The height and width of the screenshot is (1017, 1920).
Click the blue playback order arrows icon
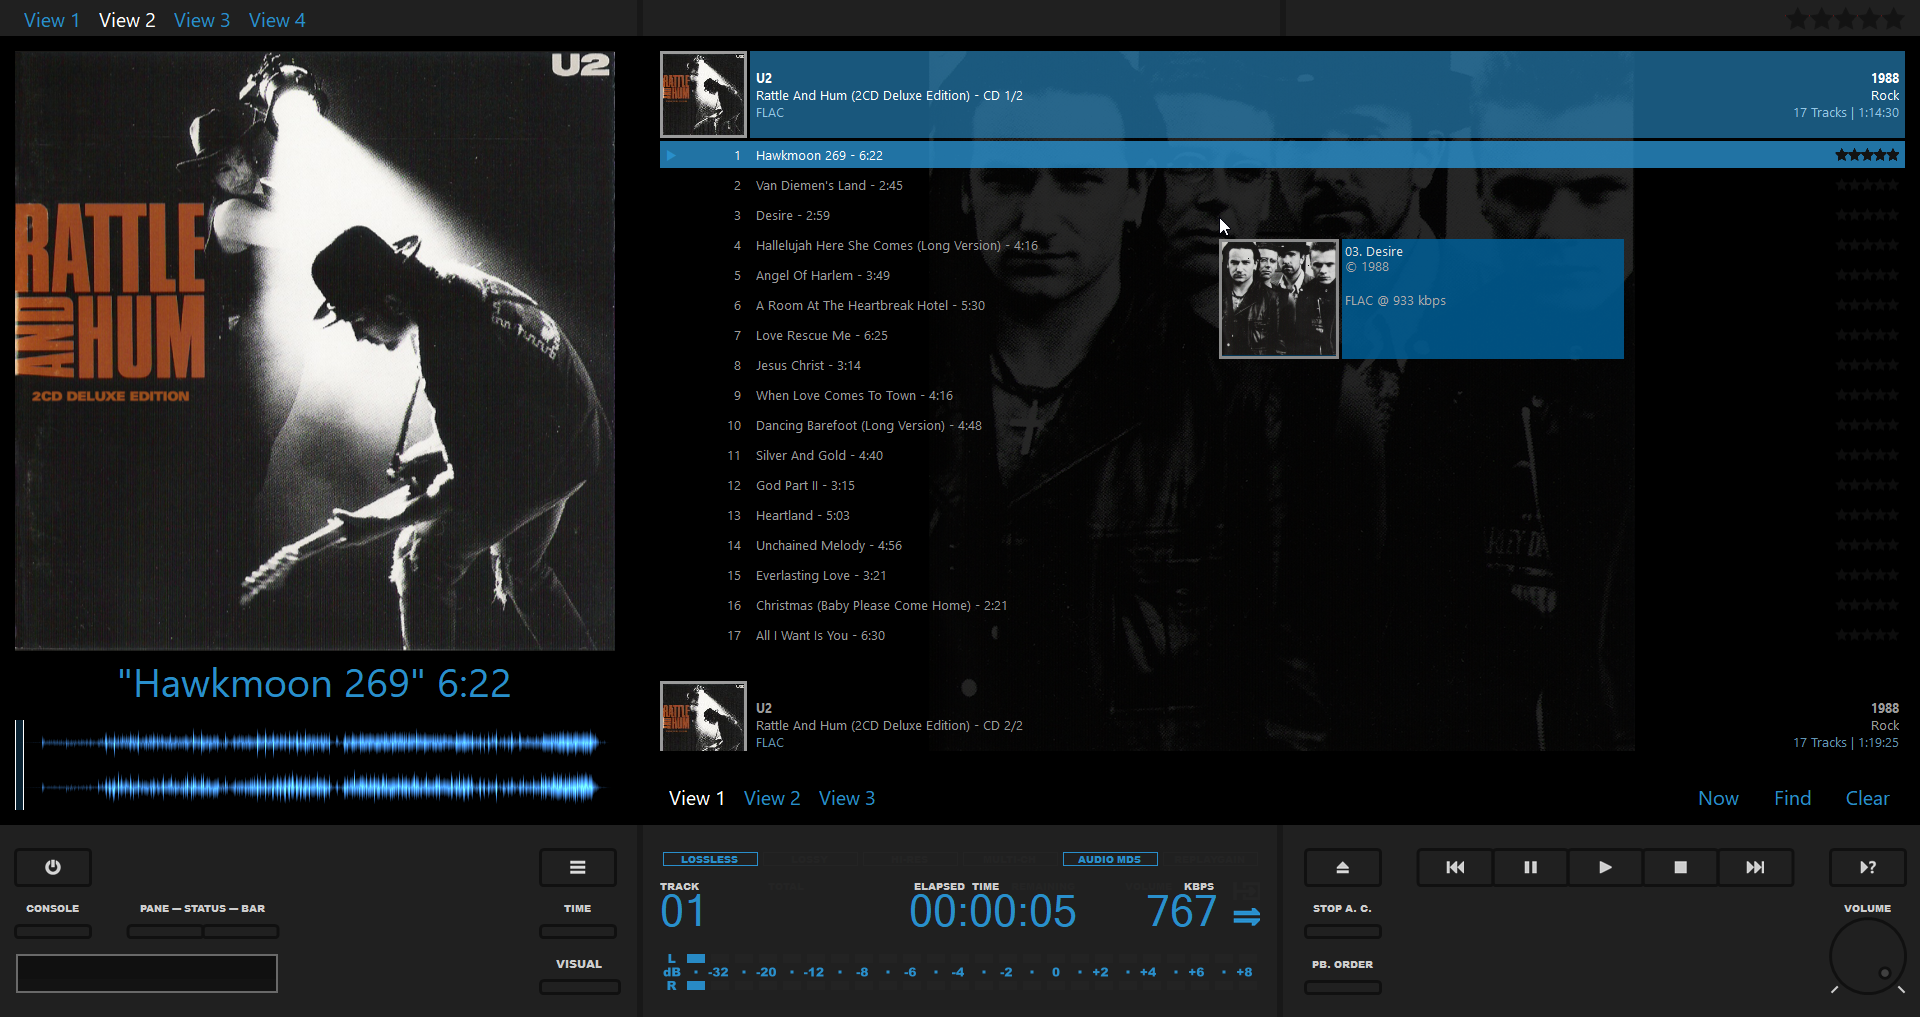coord(1247,916)
